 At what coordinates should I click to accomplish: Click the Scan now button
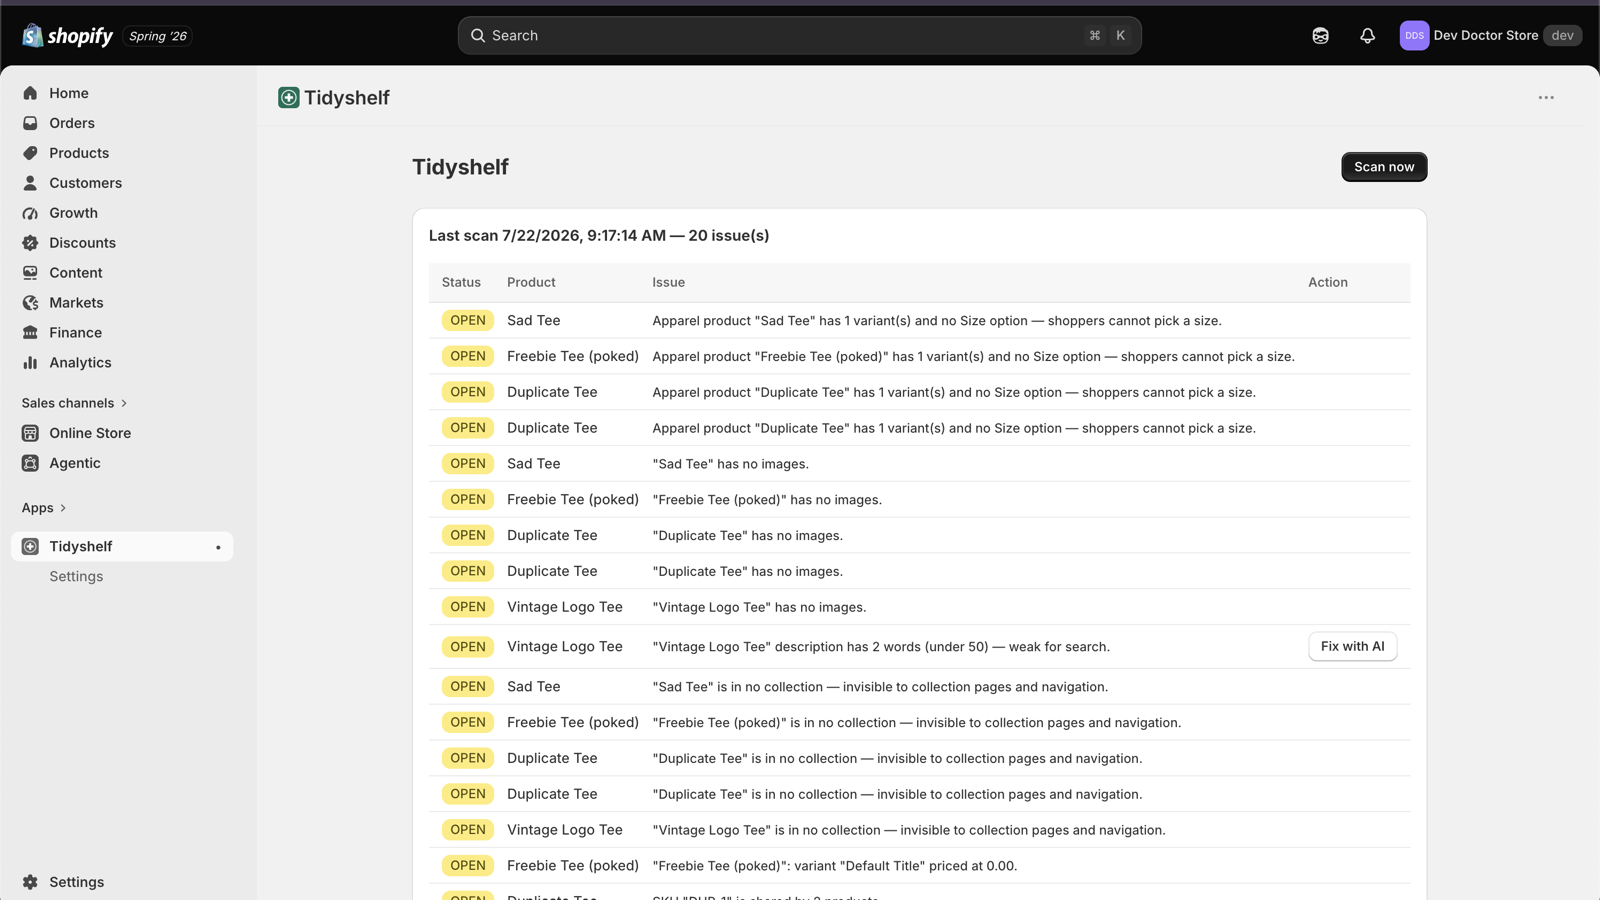pos(1384,167)
